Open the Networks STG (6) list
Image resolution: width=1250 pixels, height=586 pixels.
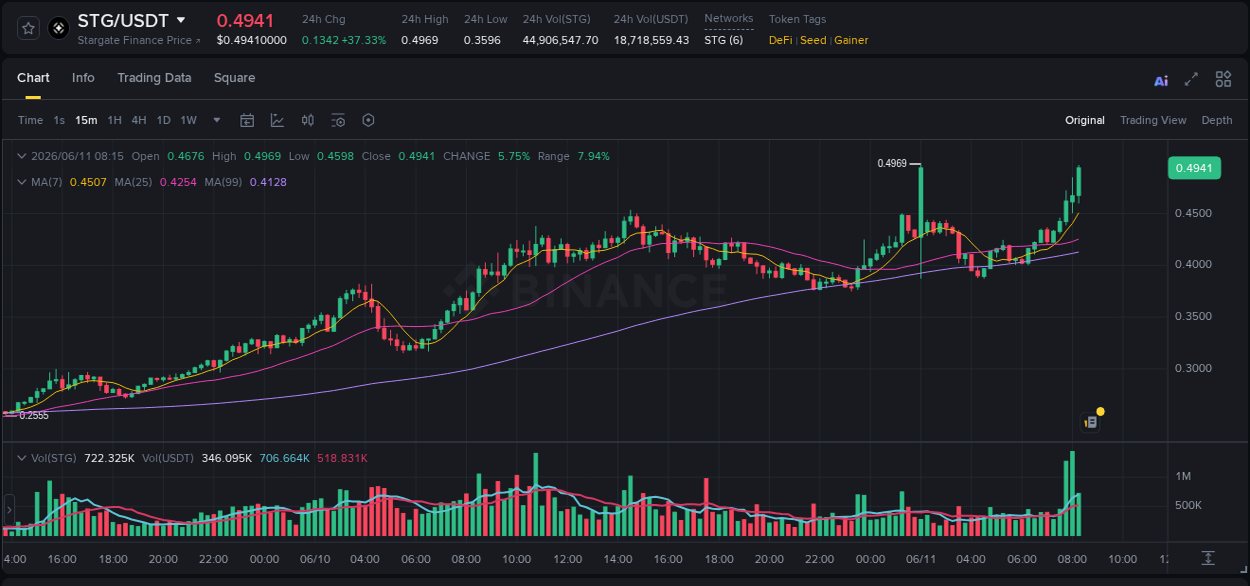point(723,40)
